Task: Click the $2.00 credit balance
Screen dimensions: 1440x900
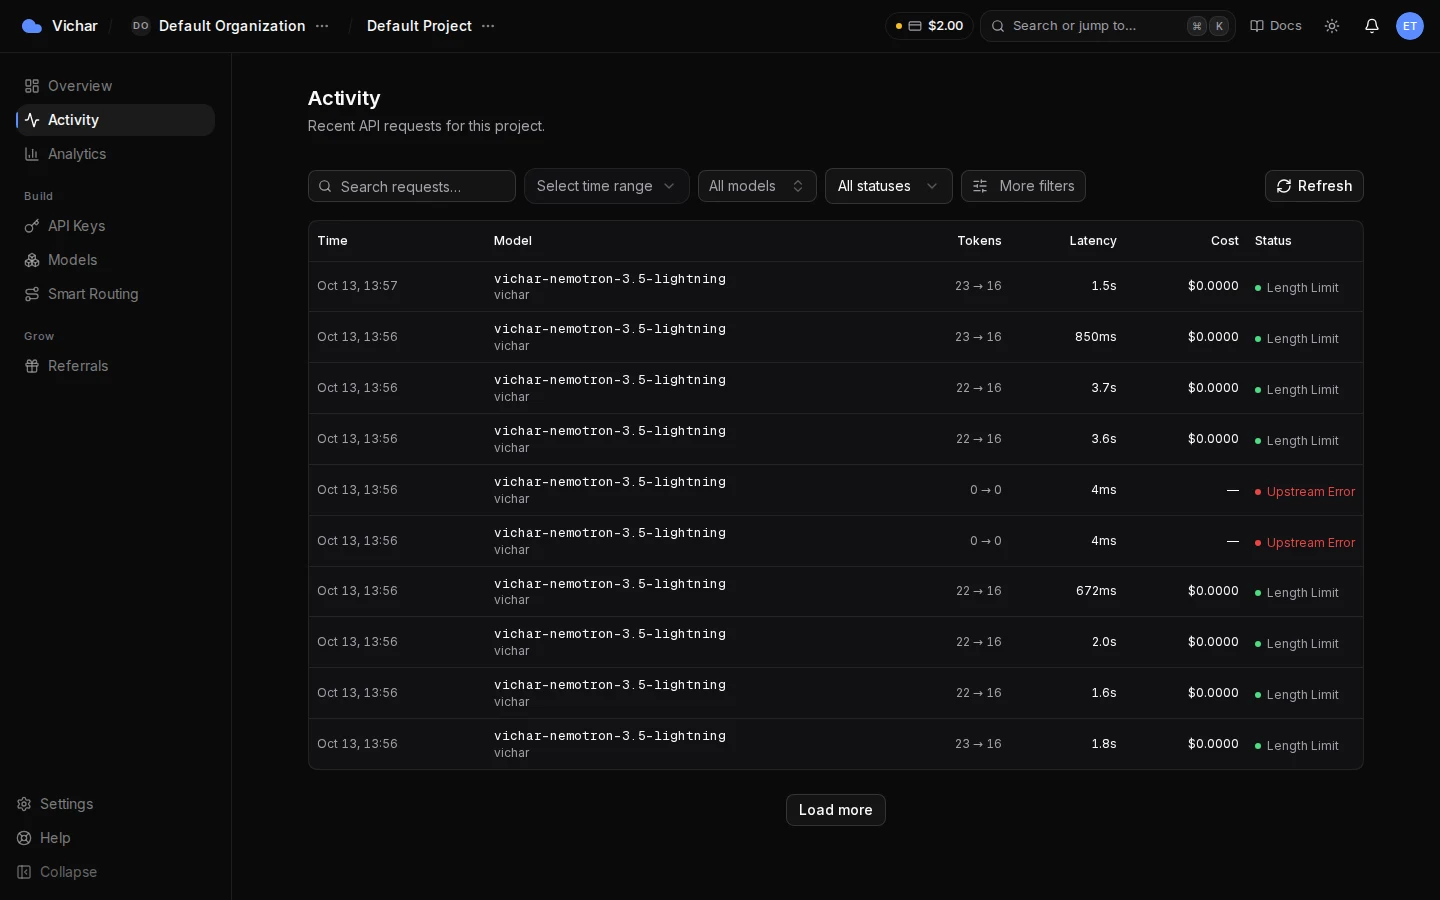Action: tap(929, 26)
